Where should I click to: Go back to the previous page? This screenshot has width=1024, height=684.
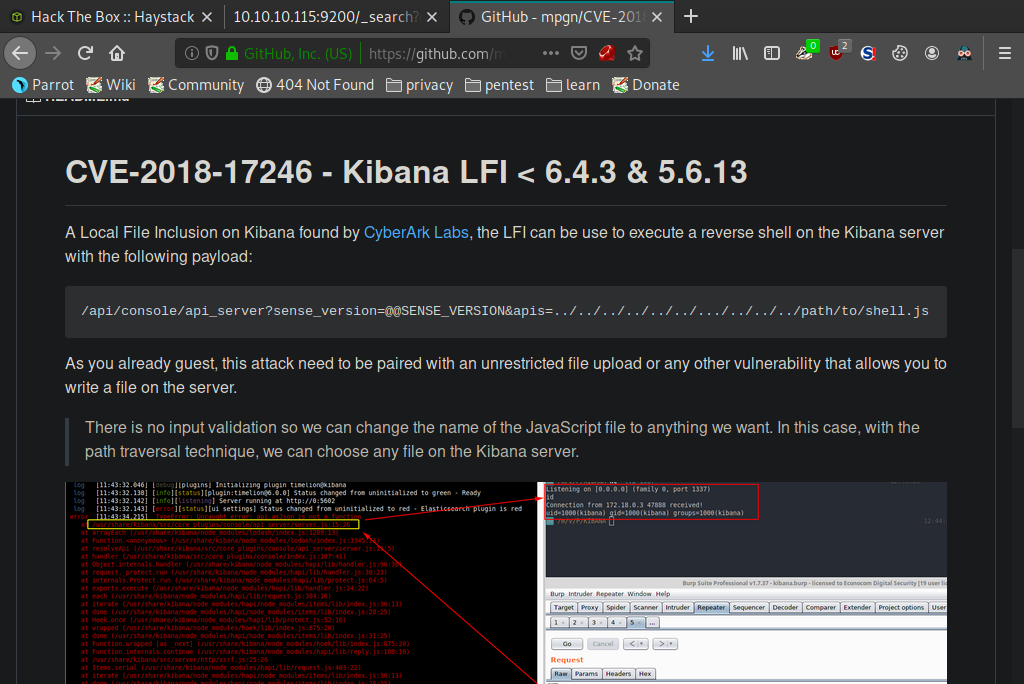click(20, 53)
